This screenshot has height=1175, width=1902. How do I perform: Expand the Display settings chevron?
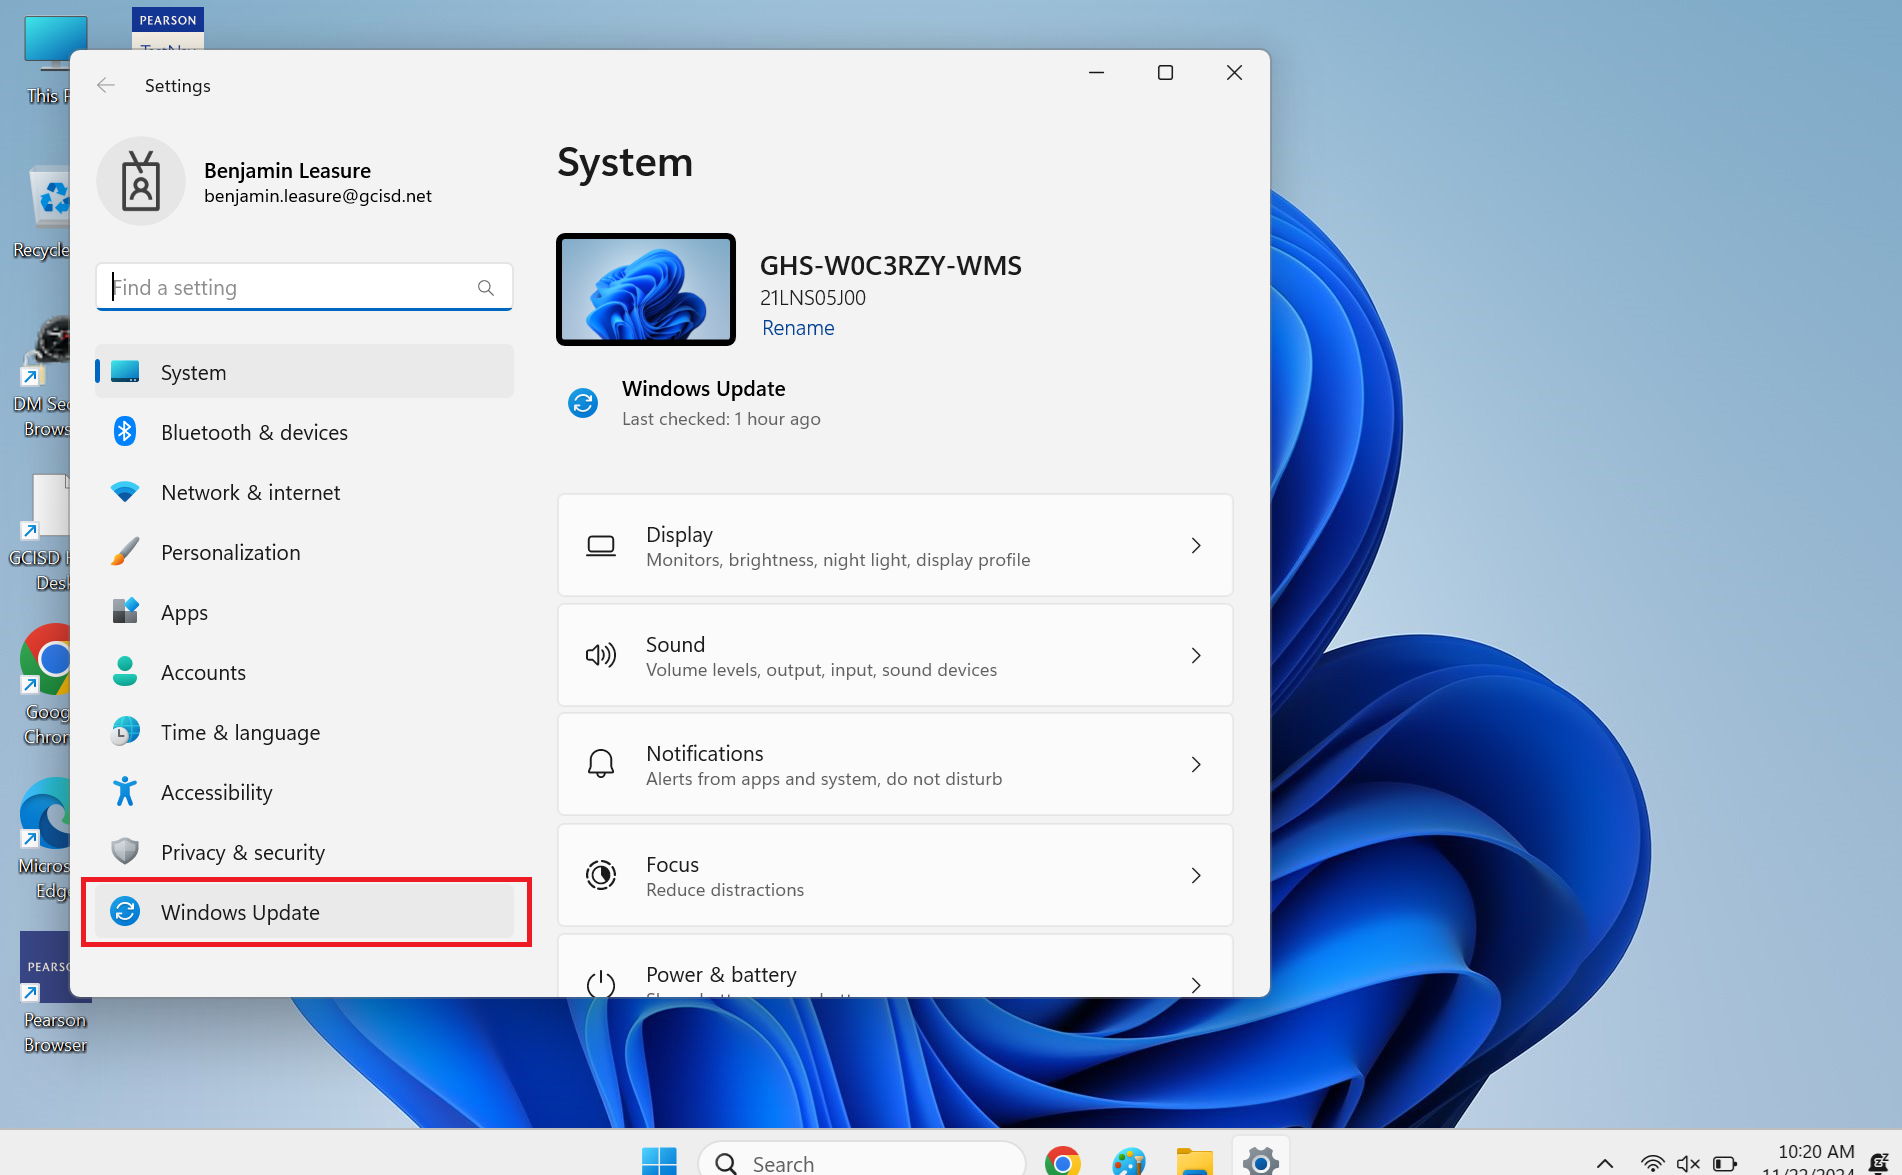click(x=1196, y=546)
